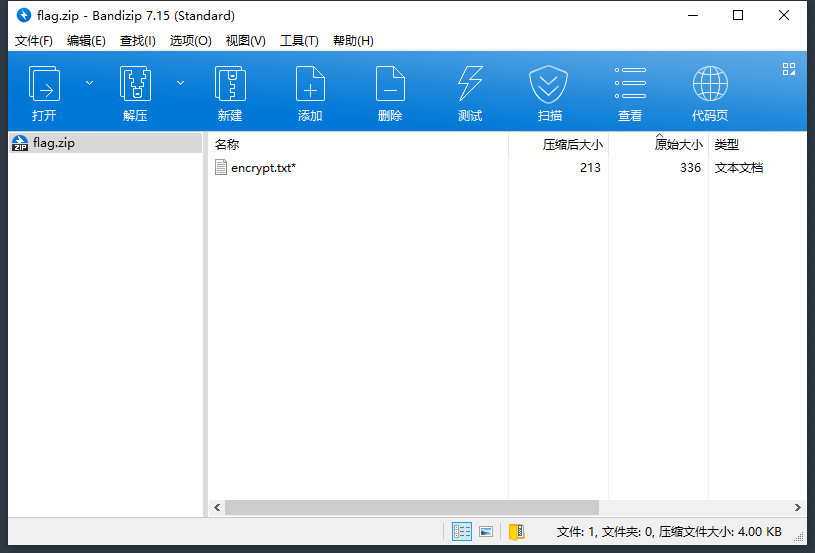Open the 工具(T) menu
The width and height of the screenshot is (815, 553).
299,41
